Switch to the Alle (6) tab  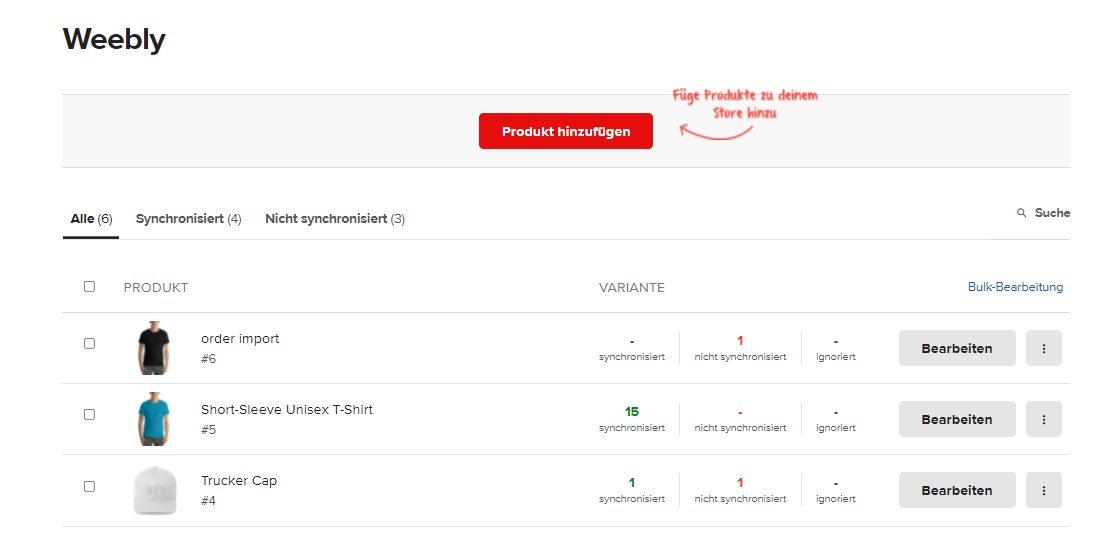click(91, 219)
